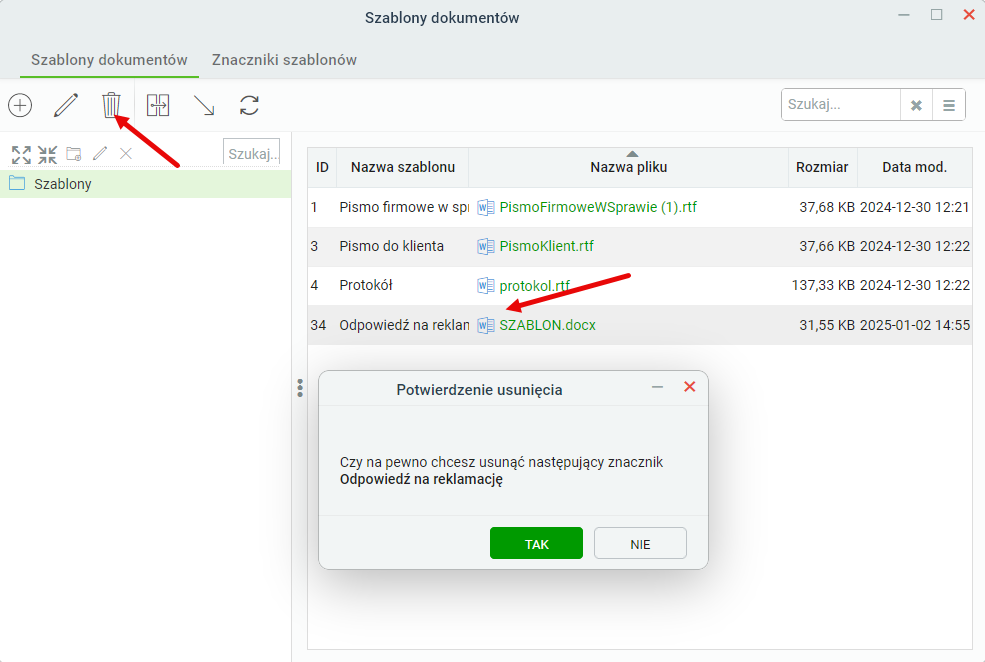The width and height of the screenshot is (985, 662).
Task: Select the Szablony tree item label
Action: pyautogui.click(x=63, y=184)
